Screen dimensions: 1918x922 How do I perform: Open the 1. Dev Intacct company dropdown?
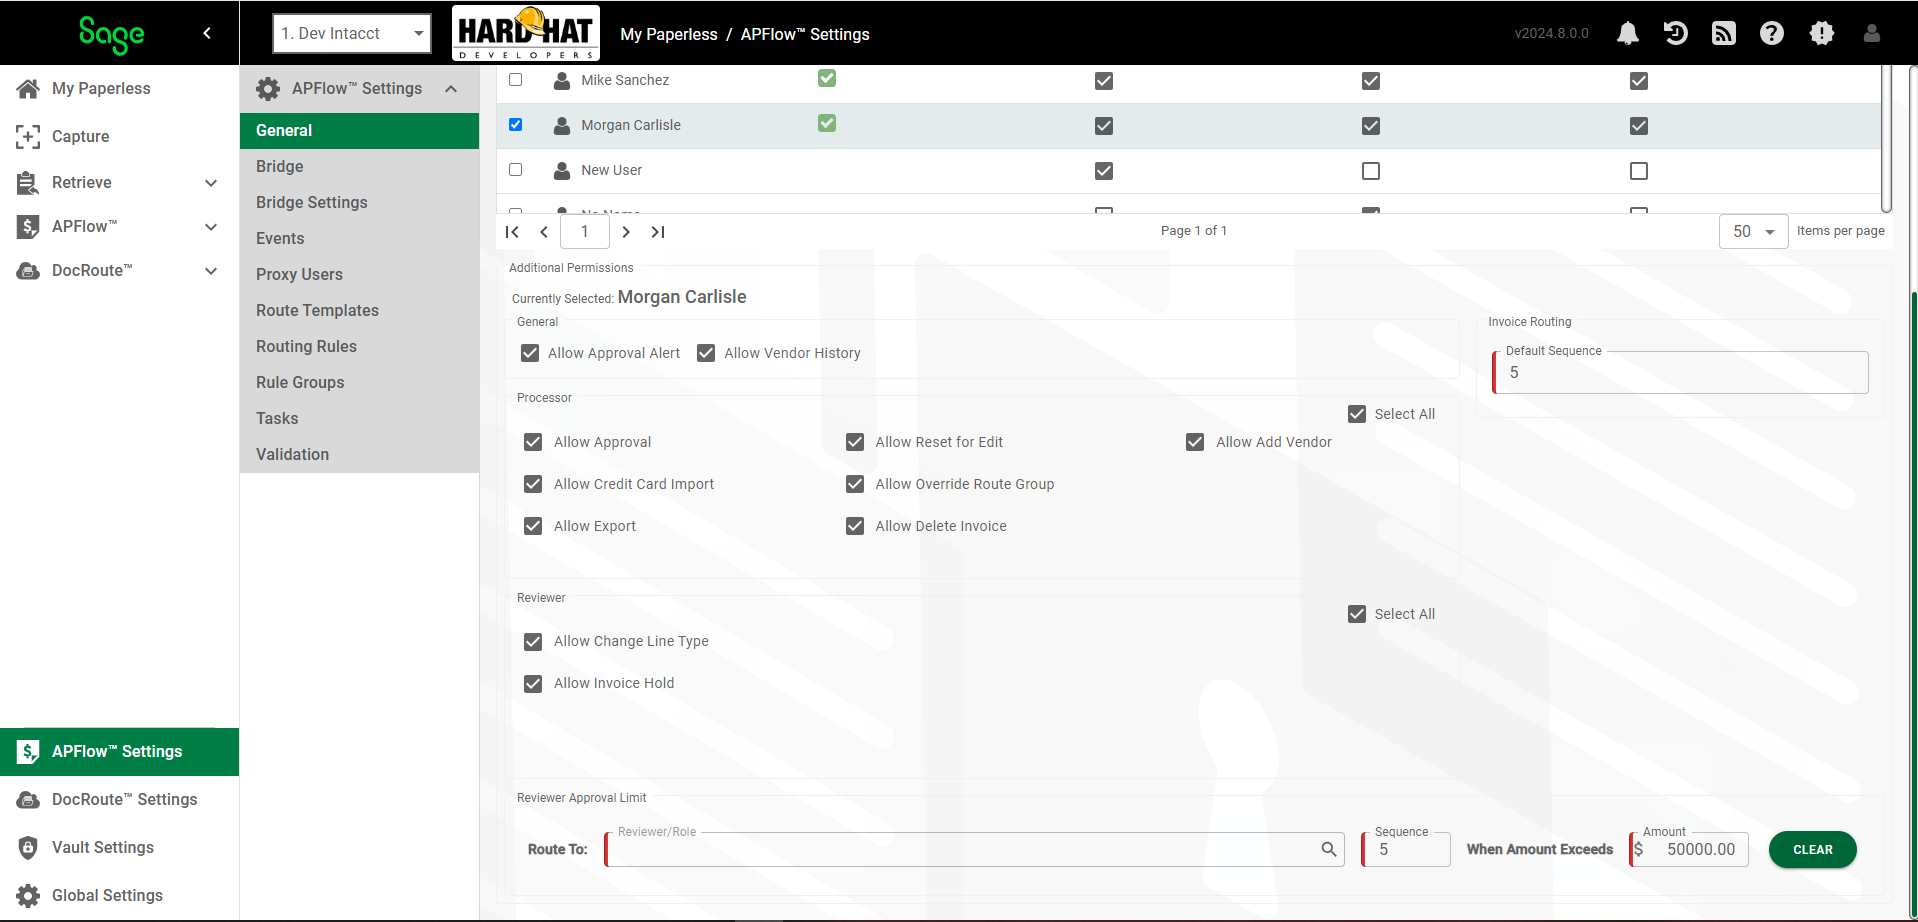(352, 33)
